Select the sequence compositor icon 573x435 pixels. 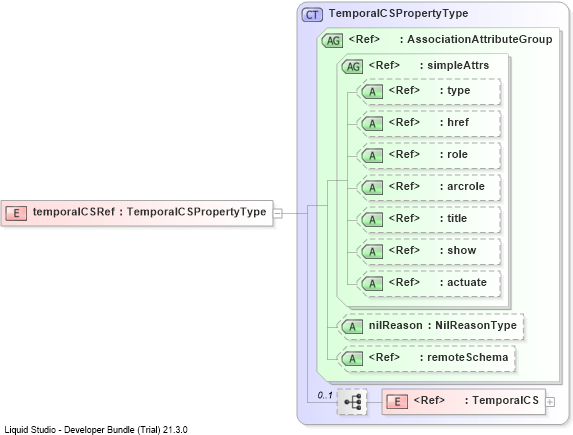tap(352, 402)
